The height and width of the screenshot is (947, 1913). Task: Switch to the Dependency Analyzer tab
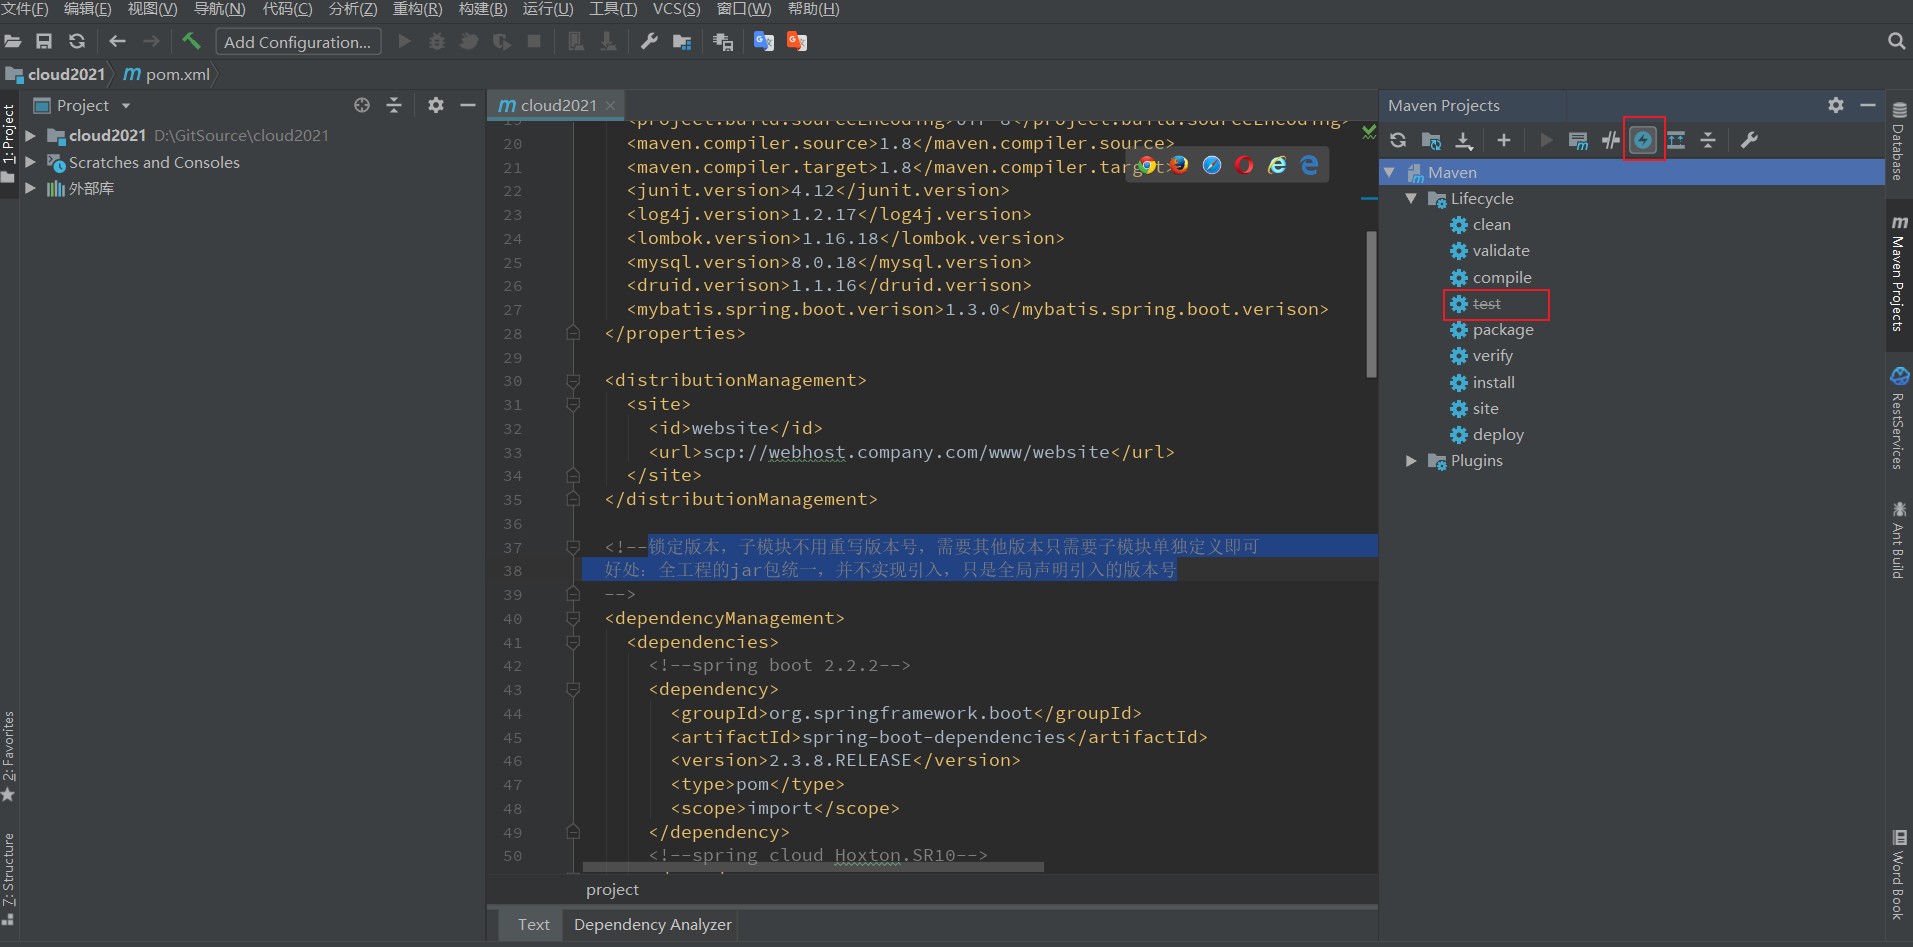click(x=653, y=925)
